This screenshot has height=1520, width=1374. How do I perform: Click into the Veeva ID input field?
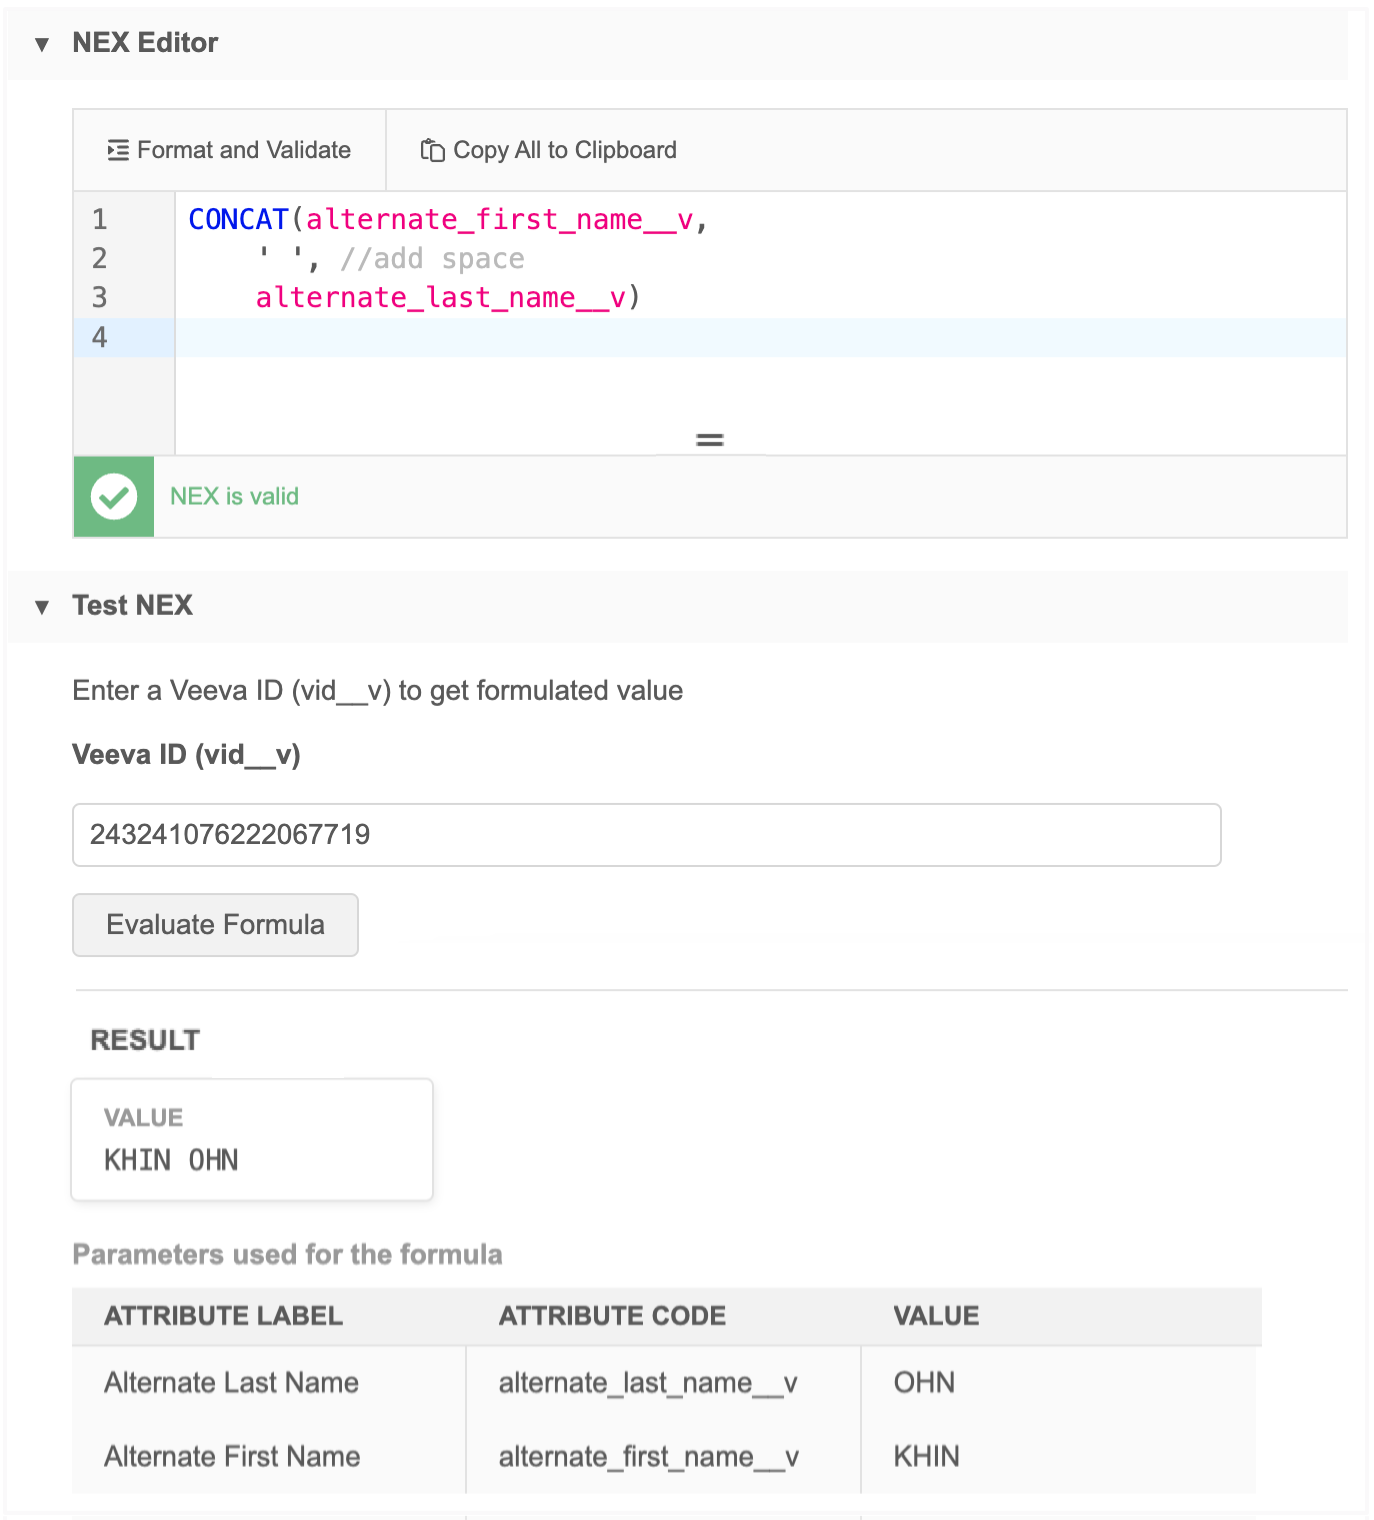click(646, 835)
